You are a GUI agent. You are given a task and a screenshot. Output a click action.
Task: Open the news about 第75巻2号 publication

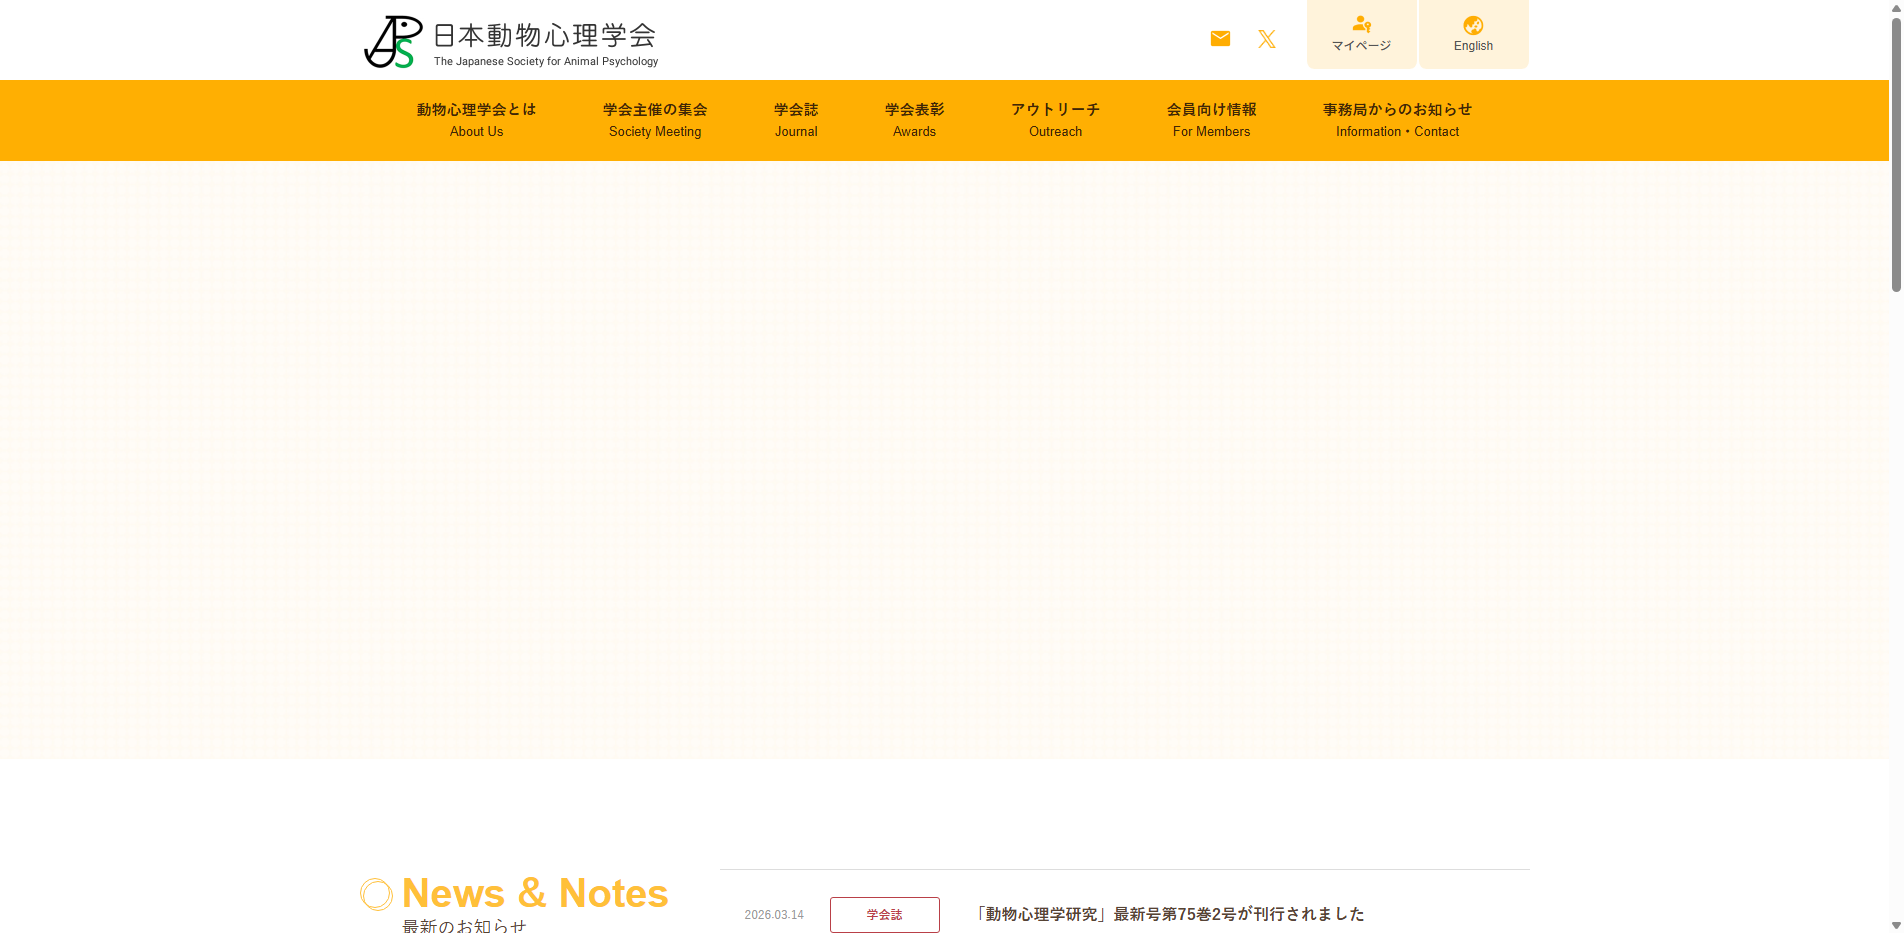1170,914
